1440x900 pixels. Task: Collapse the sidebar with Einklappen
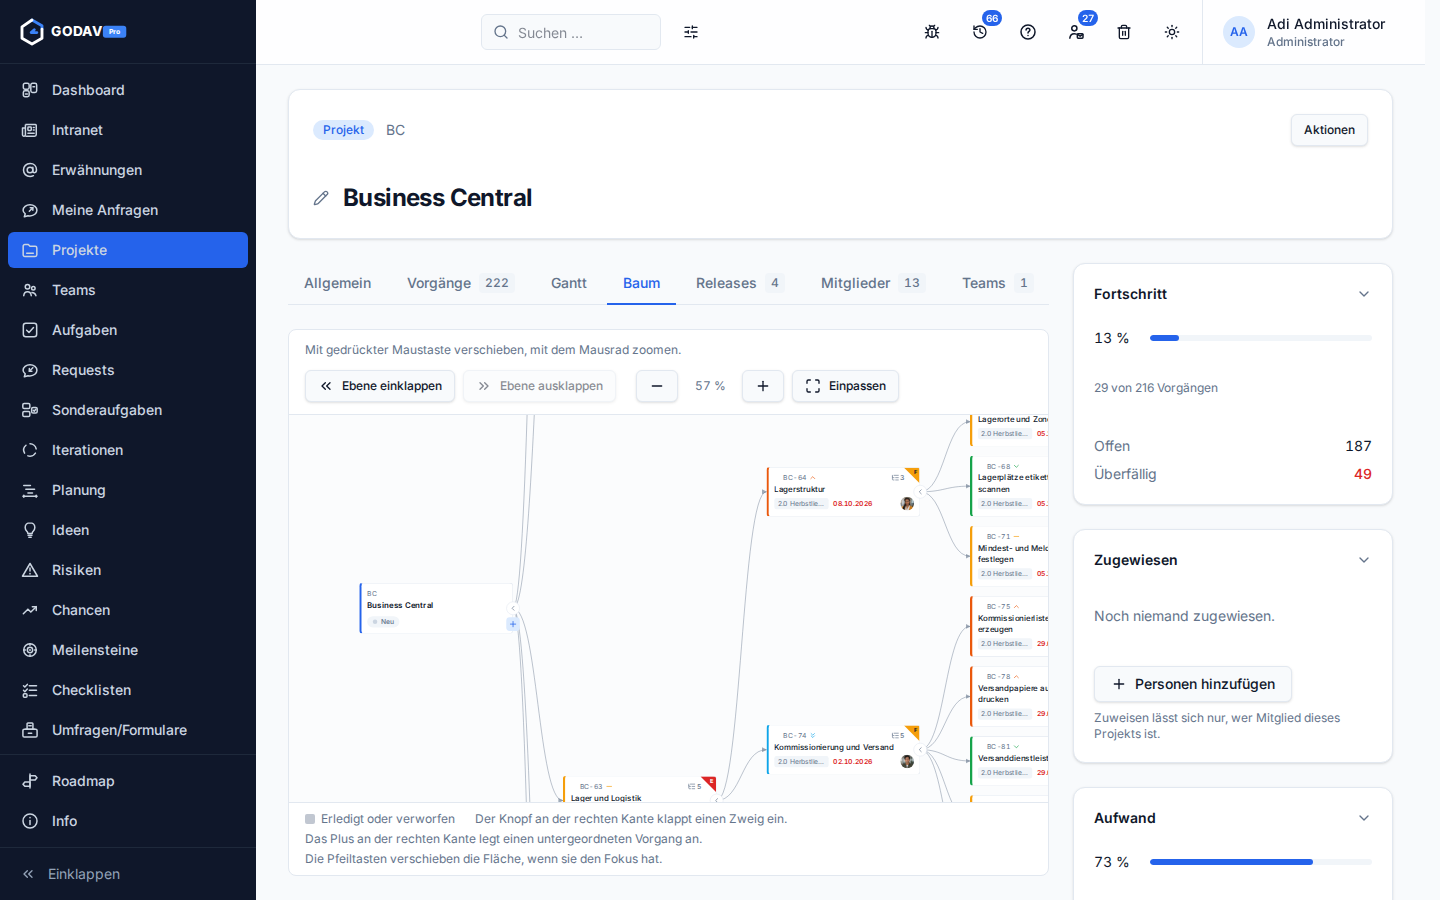(128, 874)
